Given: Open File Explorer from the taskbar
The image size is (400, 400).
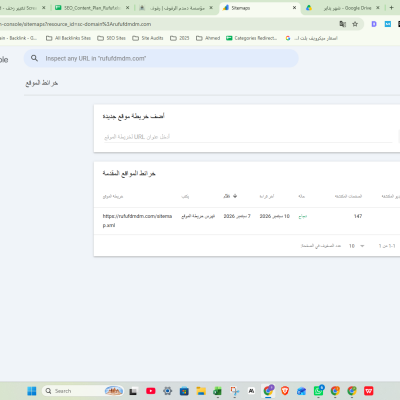Looking at the screenshot, I should (x=201, y=391).
